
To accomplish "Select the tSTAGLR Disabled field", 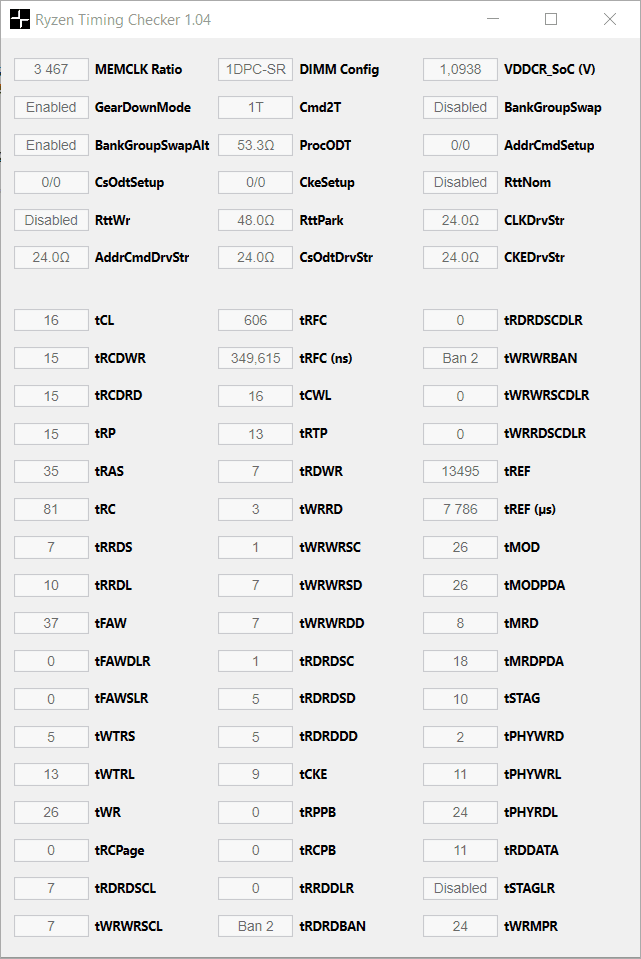I will tap(461, 888).
